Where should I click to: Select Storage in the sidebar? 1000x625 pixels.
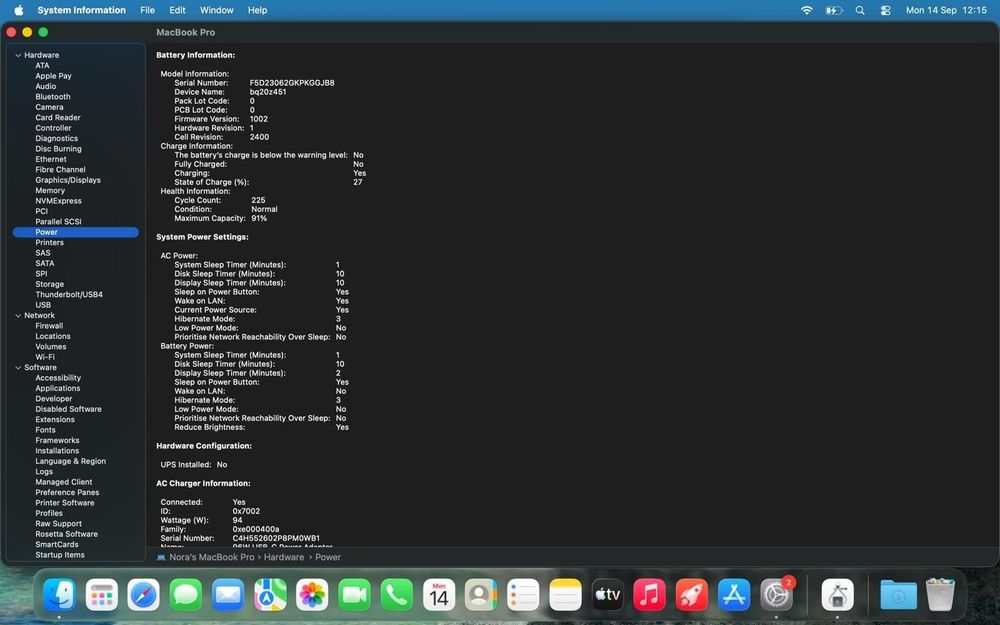click(x=50, y=284)
